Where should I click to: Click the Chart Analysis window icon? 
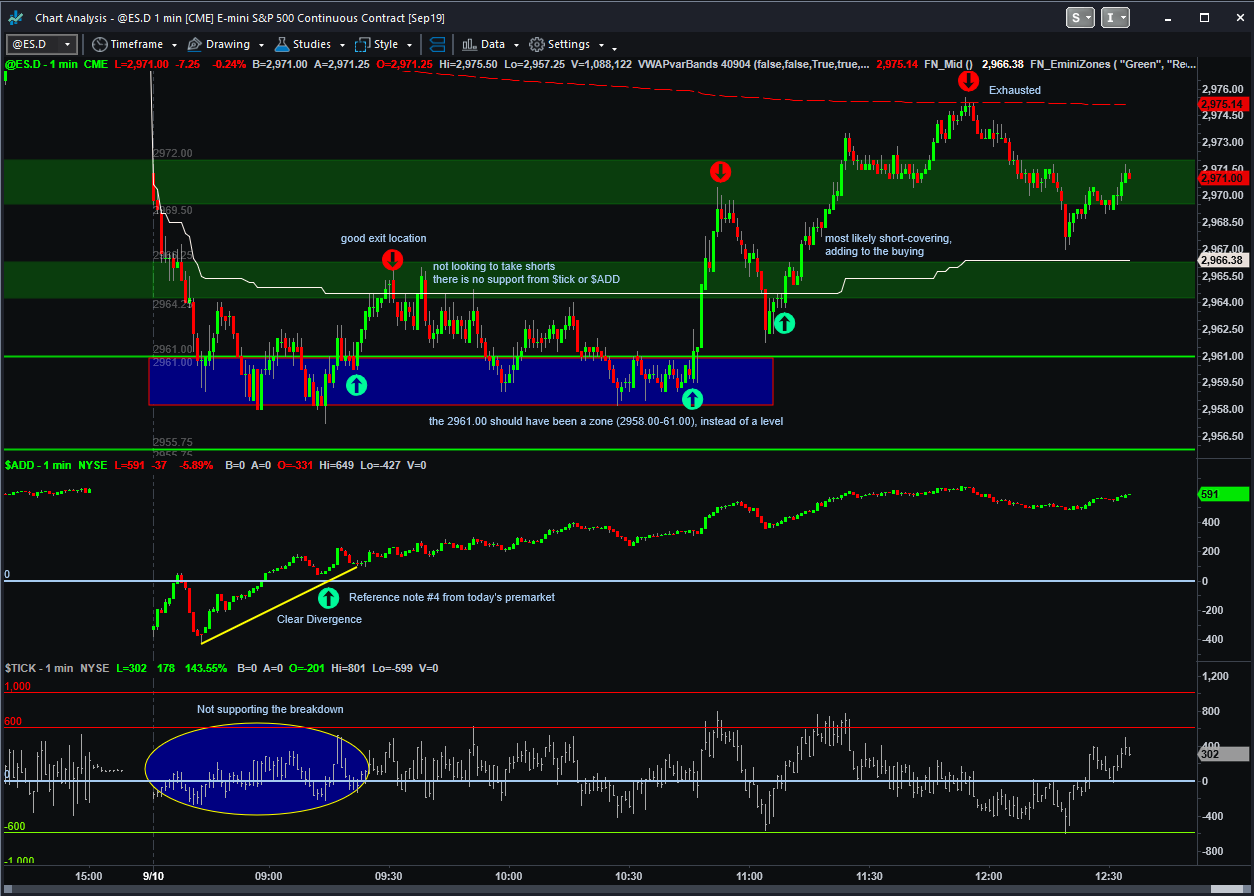coord(17,18)
